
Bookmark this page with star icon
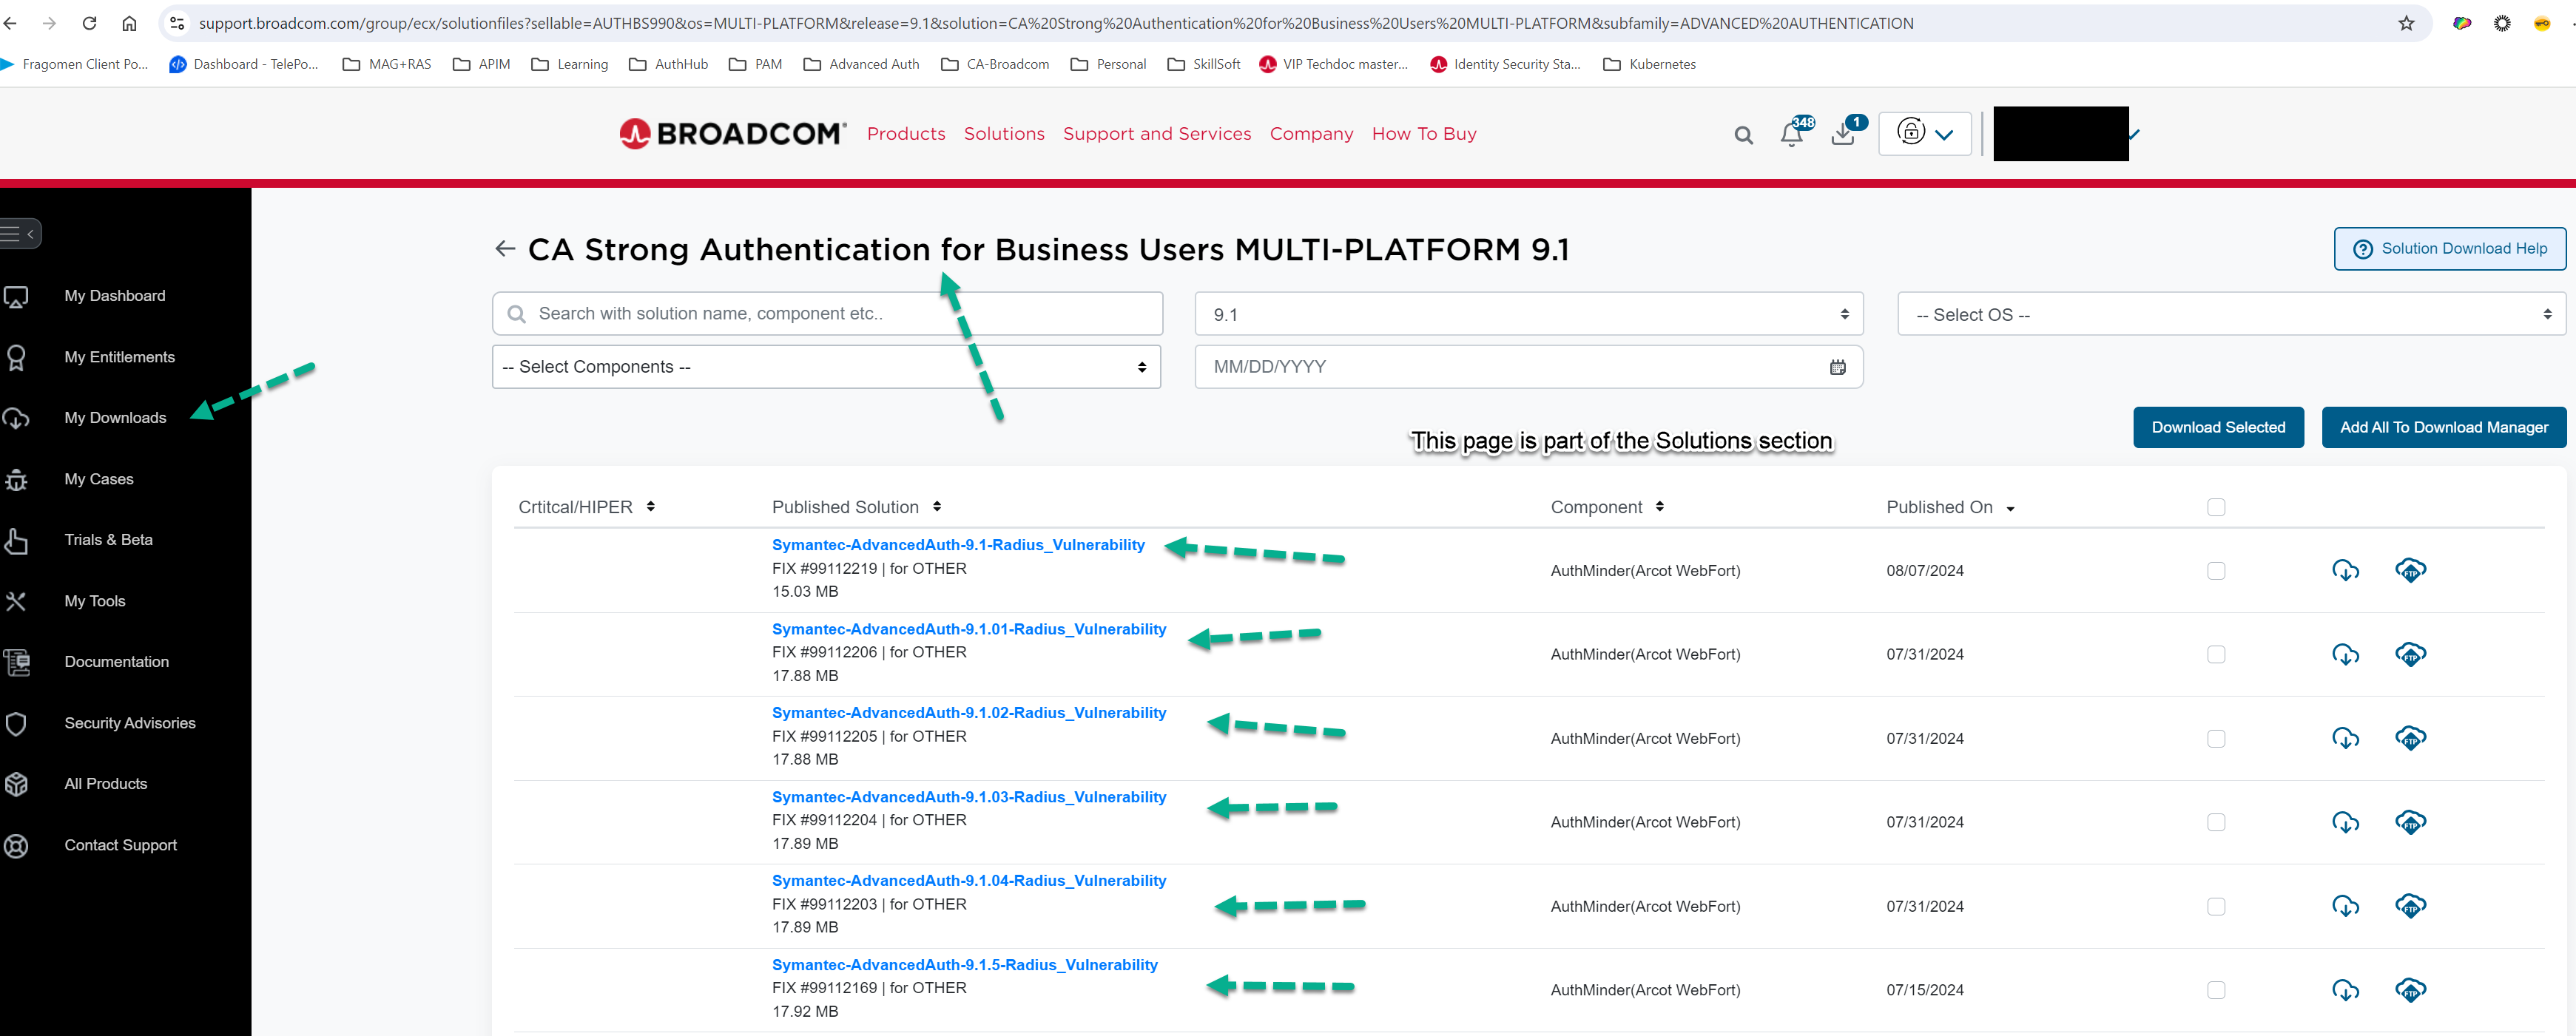2406,23
